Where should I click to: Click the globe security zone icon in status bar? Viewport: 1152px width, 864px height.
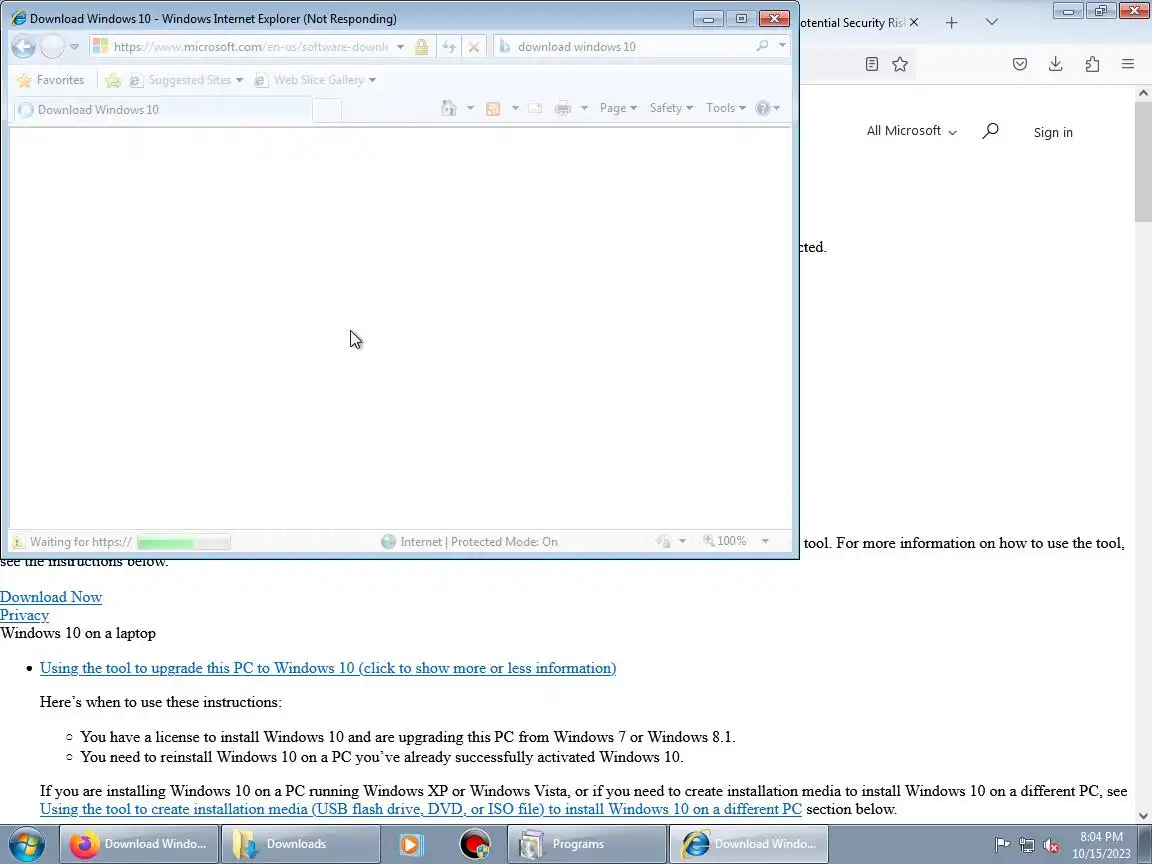[x=389, y=541]
